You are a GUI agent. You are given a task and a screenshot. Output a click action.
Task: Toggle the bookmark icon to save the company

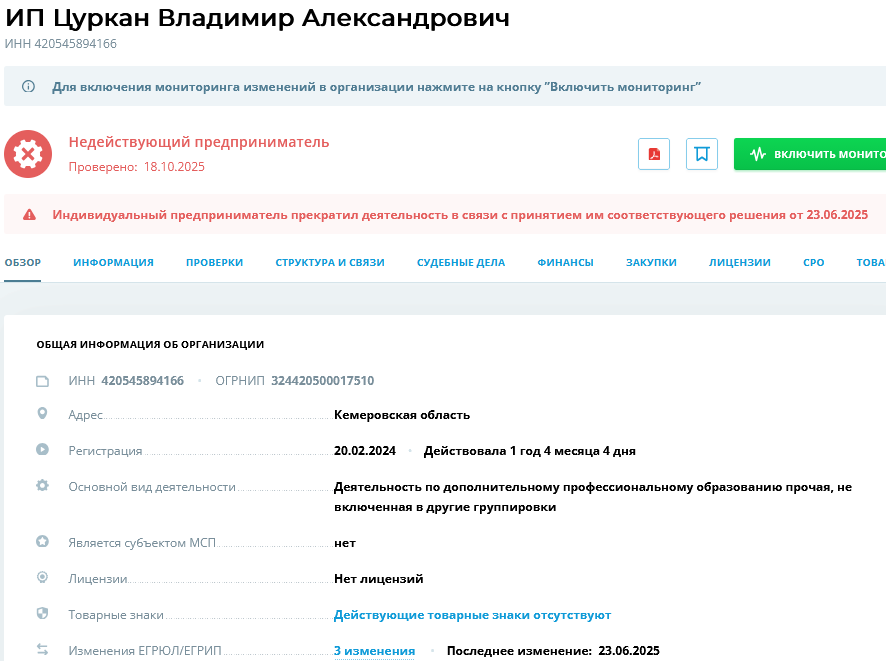click(x=701, y=154)
